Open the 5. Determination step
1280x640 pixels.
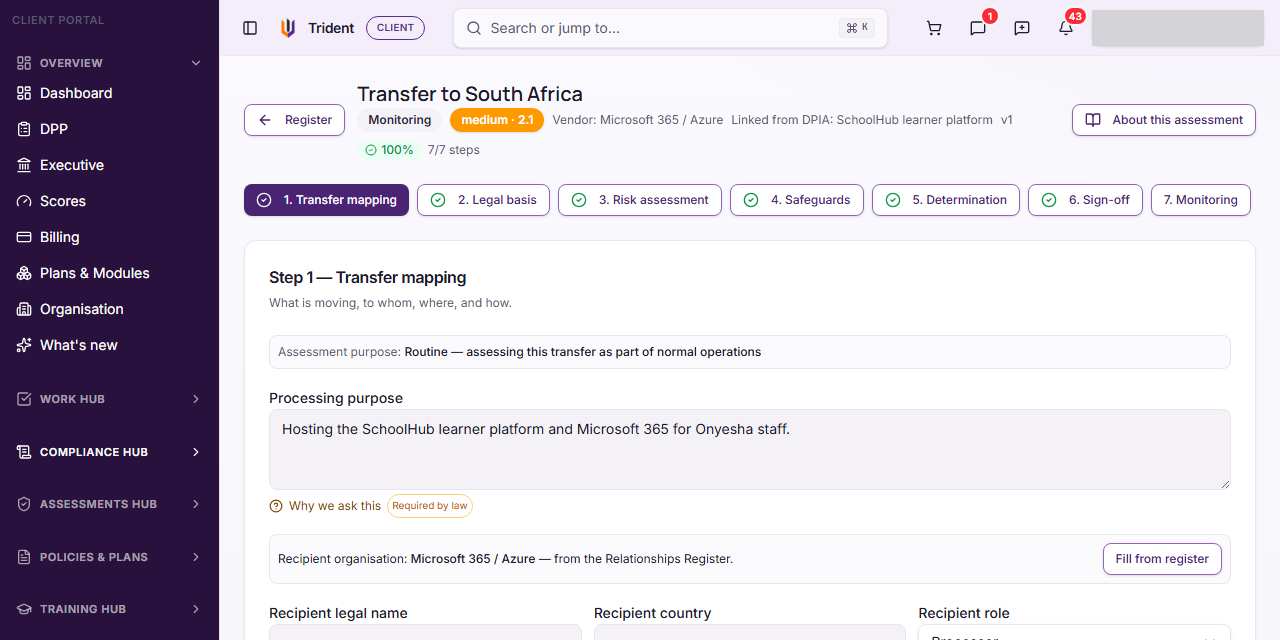click(x=946, y=200)
